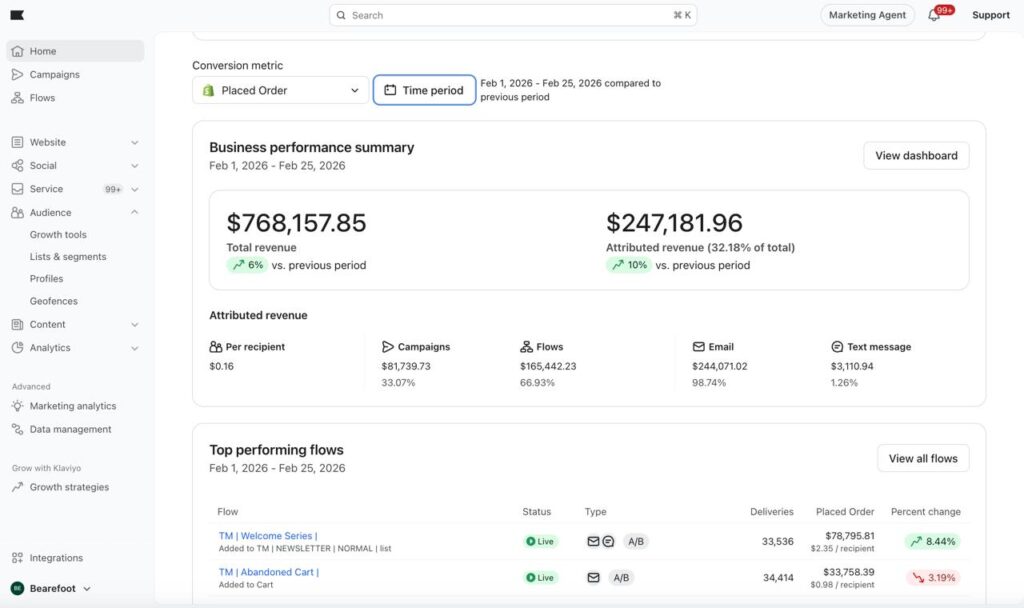Click the A/B badge on Abandoned Cart flow

tap(620, 578)
